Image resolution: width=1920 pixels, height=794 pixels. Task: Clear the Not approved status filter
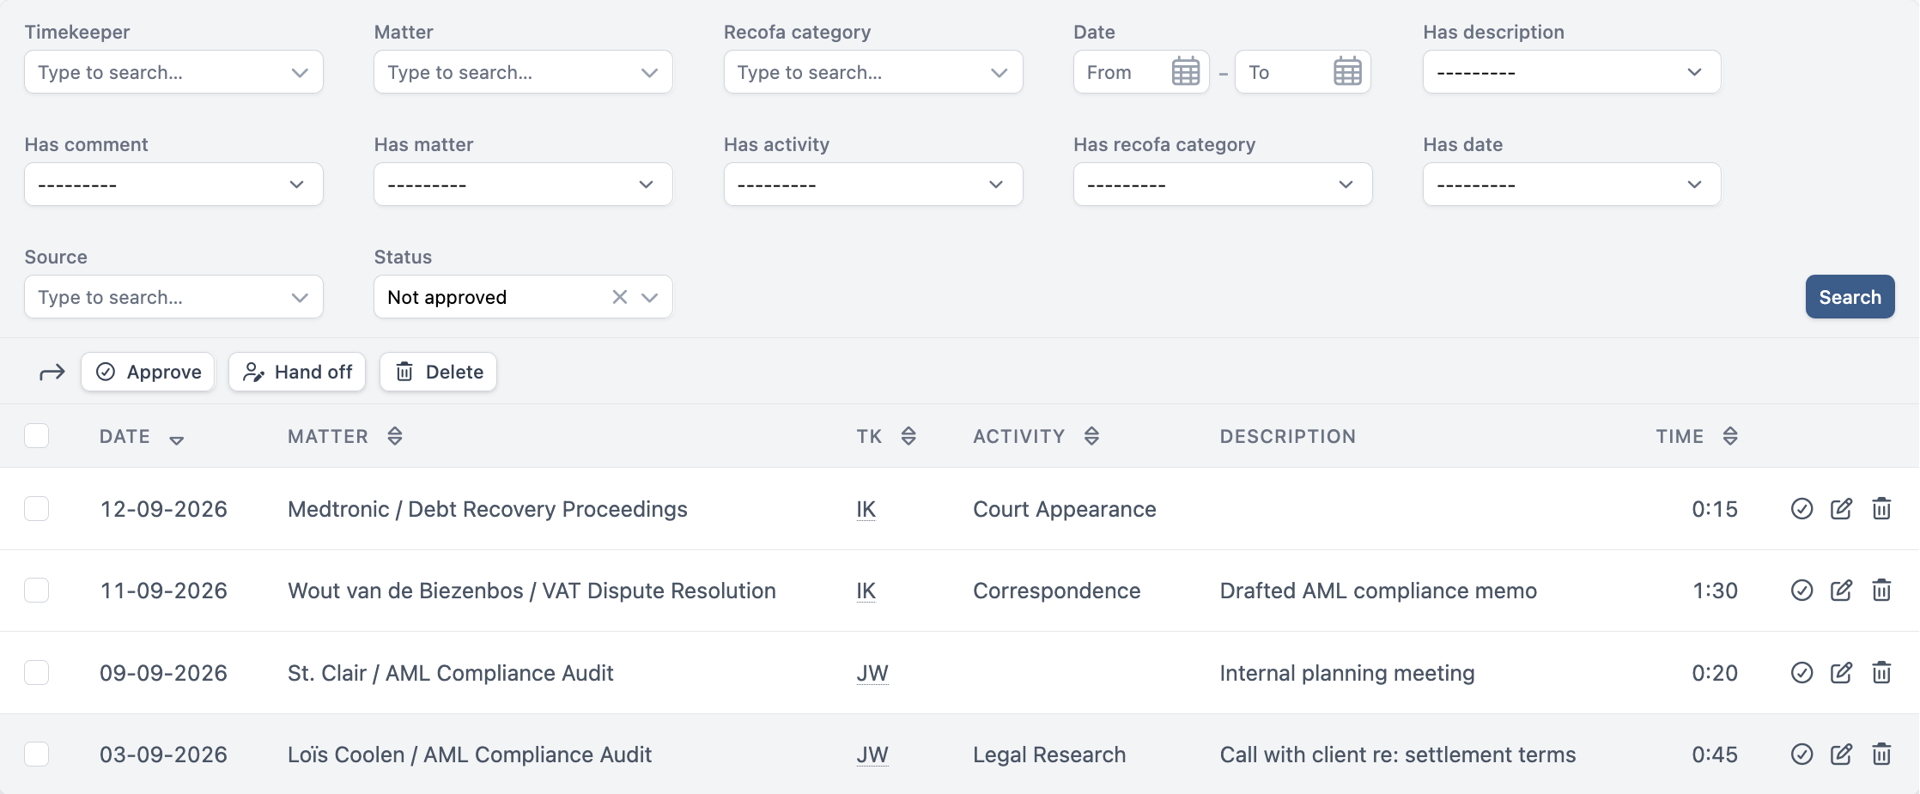[620, 297]
